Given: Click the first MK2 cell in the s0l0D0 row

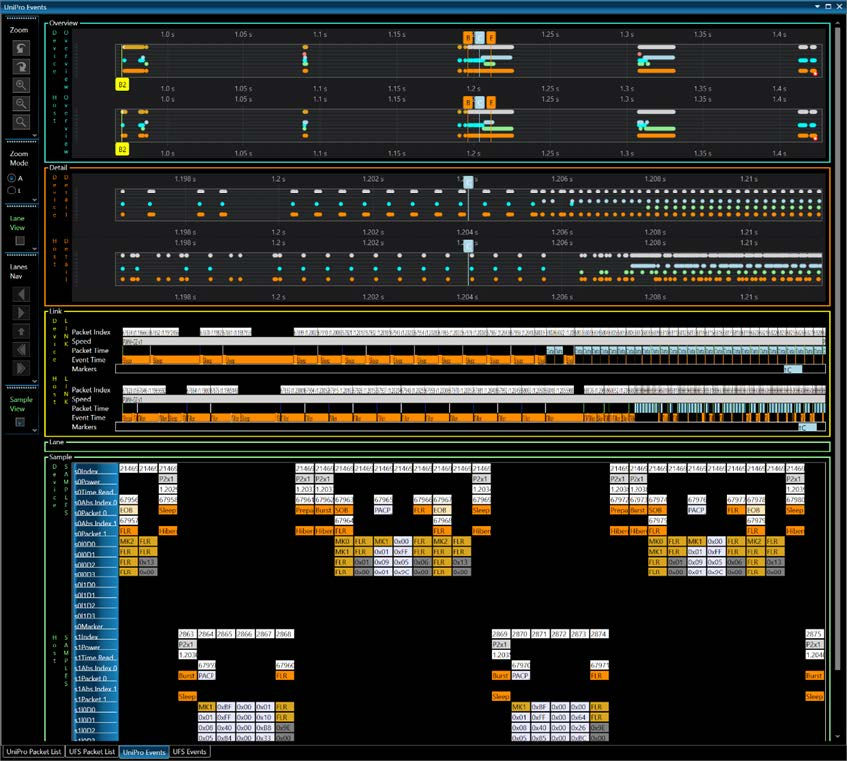Looking at the screenshot, I should coord(127,541).
